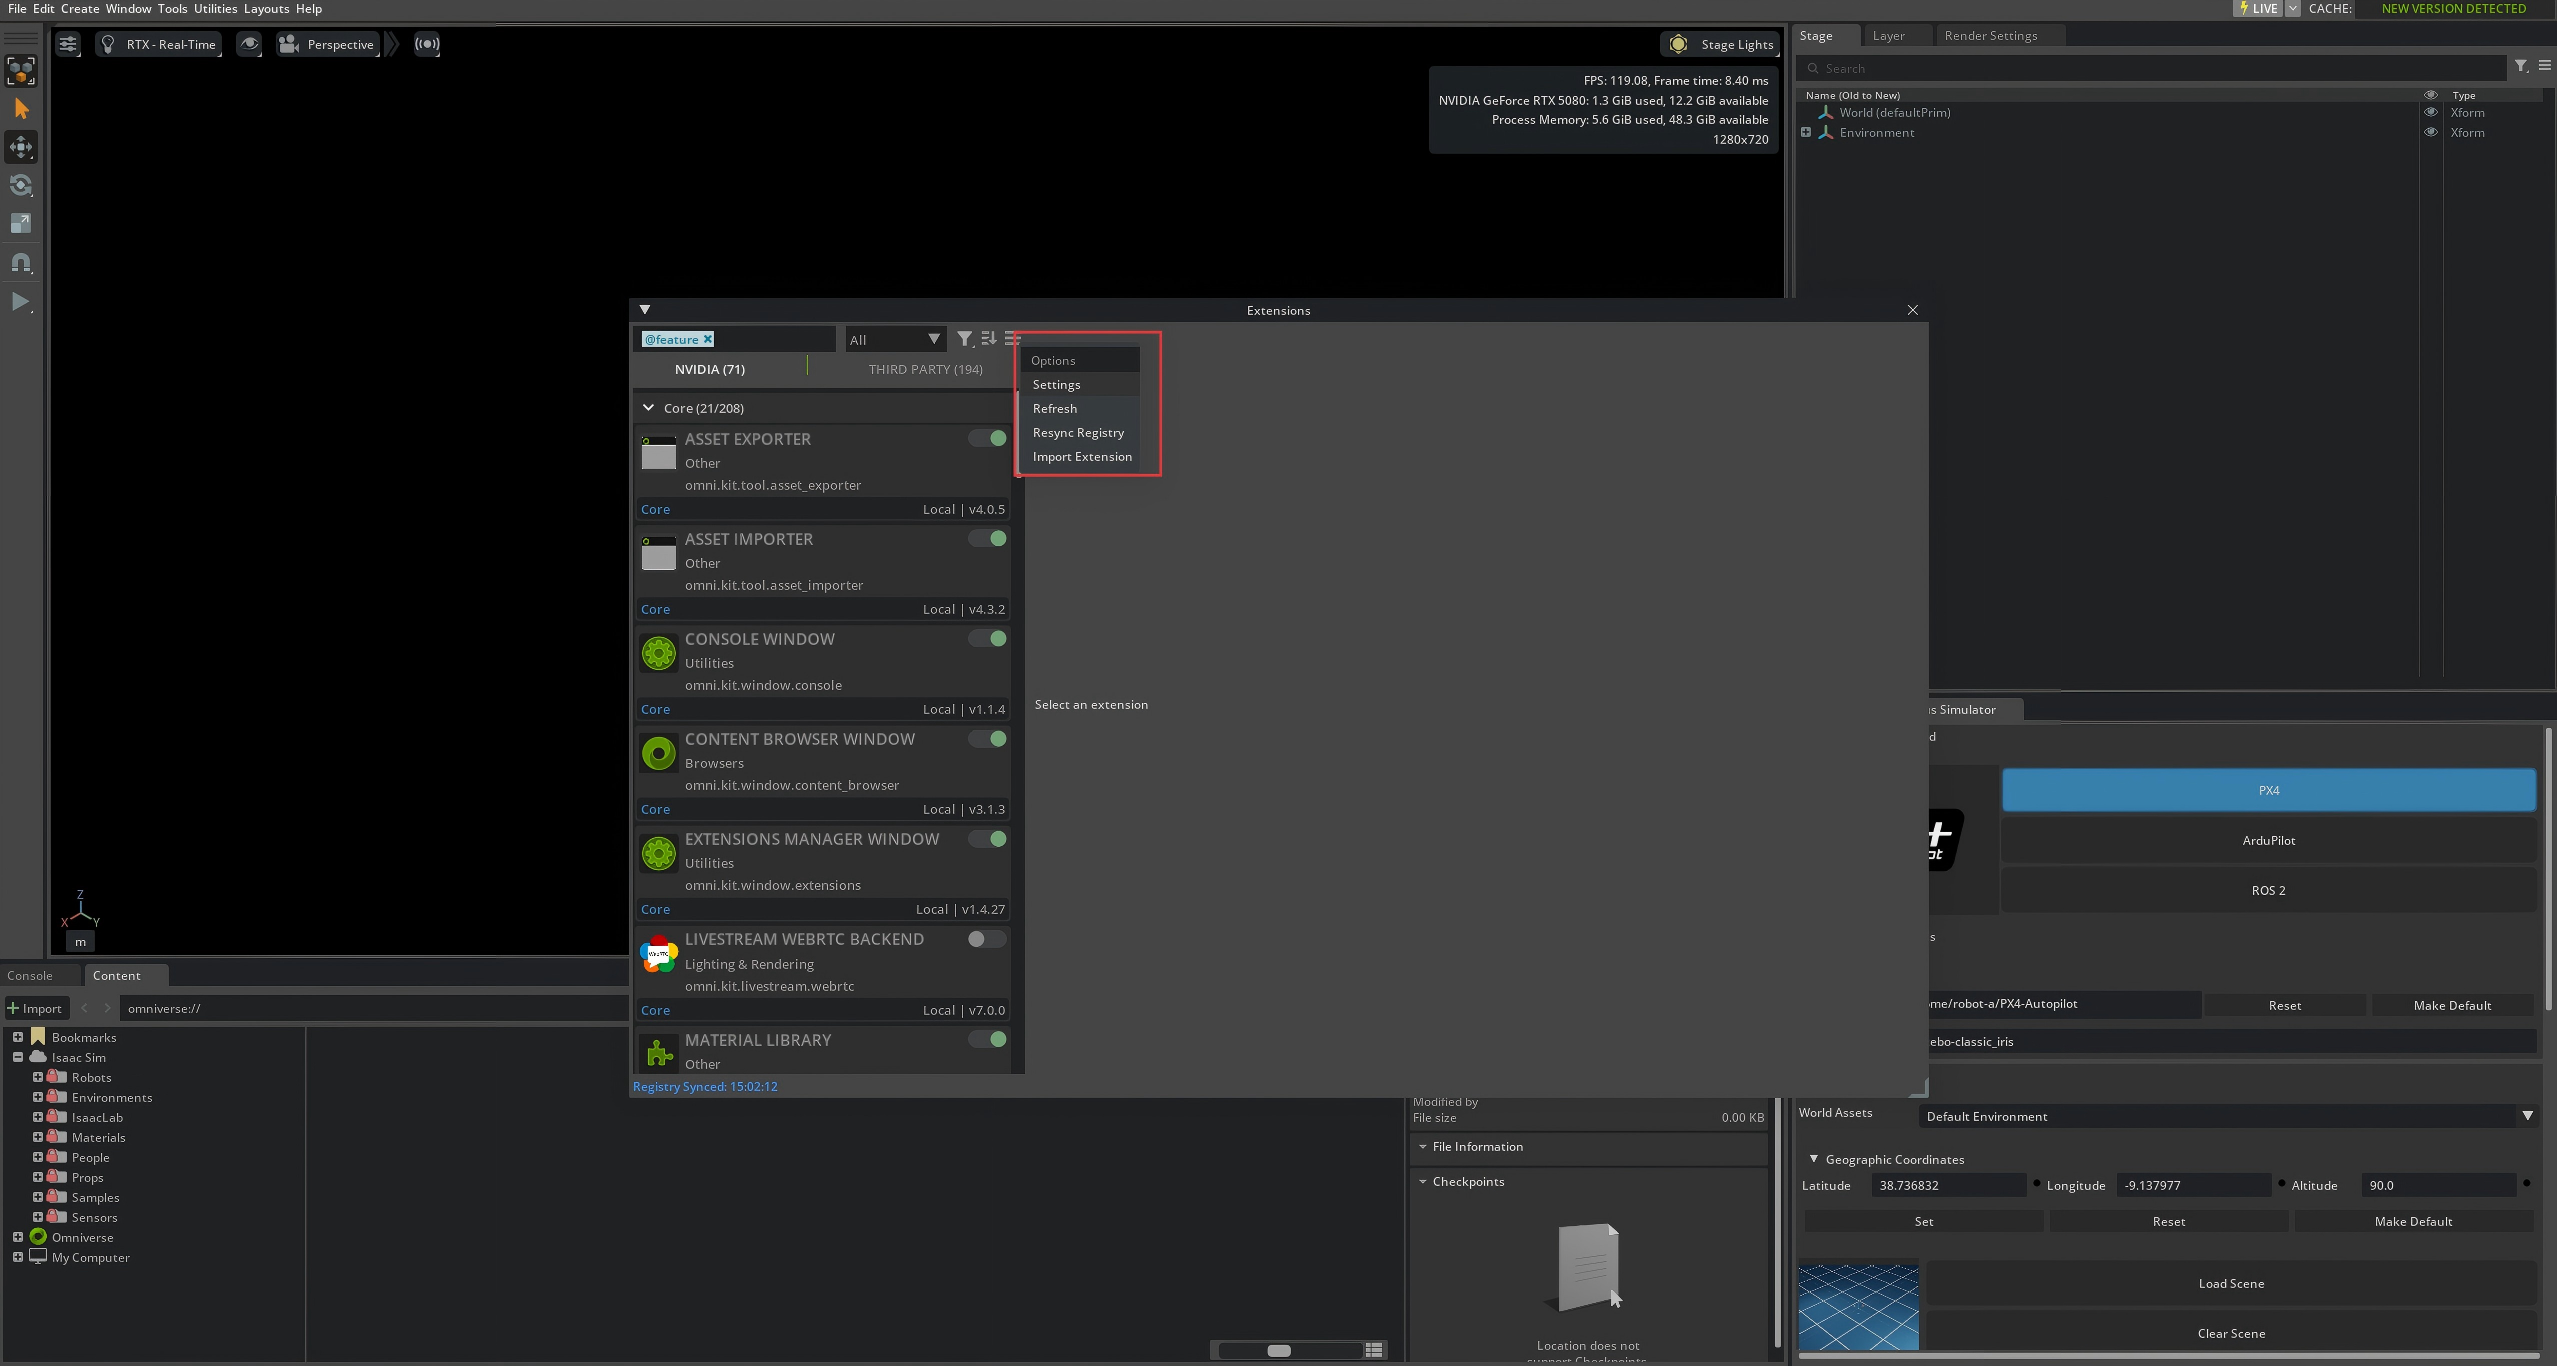Select the THIRD PARTY (194) extensions tab
The width and height of the screenshot is (2557, 1366).
[x=925, y=369]
